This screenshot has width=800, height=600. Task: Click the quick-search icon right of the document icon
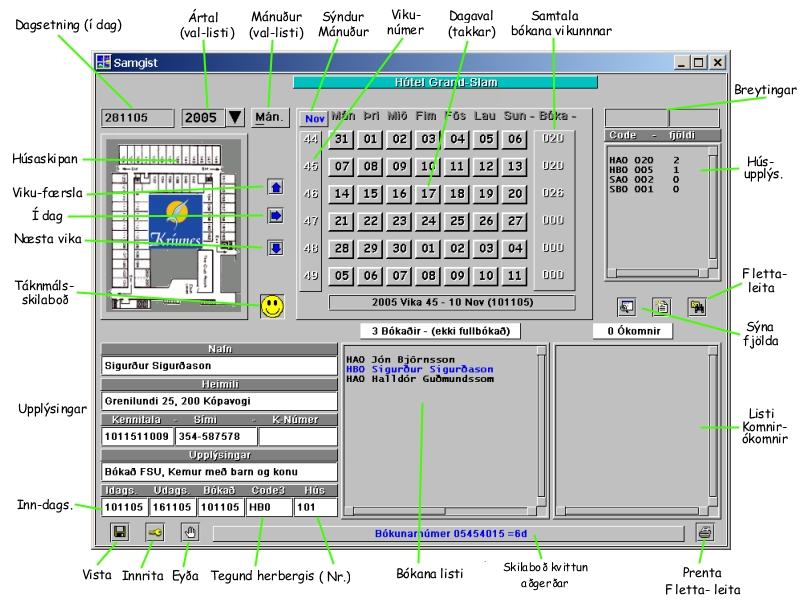(694, 307)
